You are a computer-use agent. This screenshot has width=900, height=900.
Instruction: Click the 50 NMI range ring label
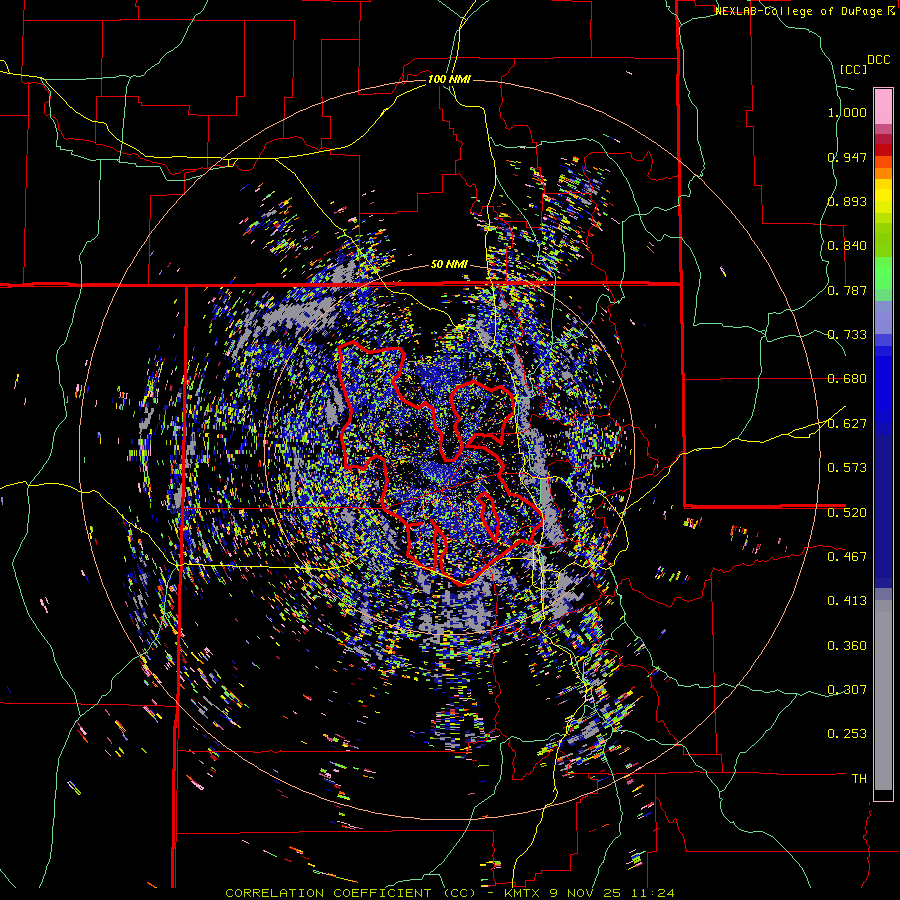[449, 265]
